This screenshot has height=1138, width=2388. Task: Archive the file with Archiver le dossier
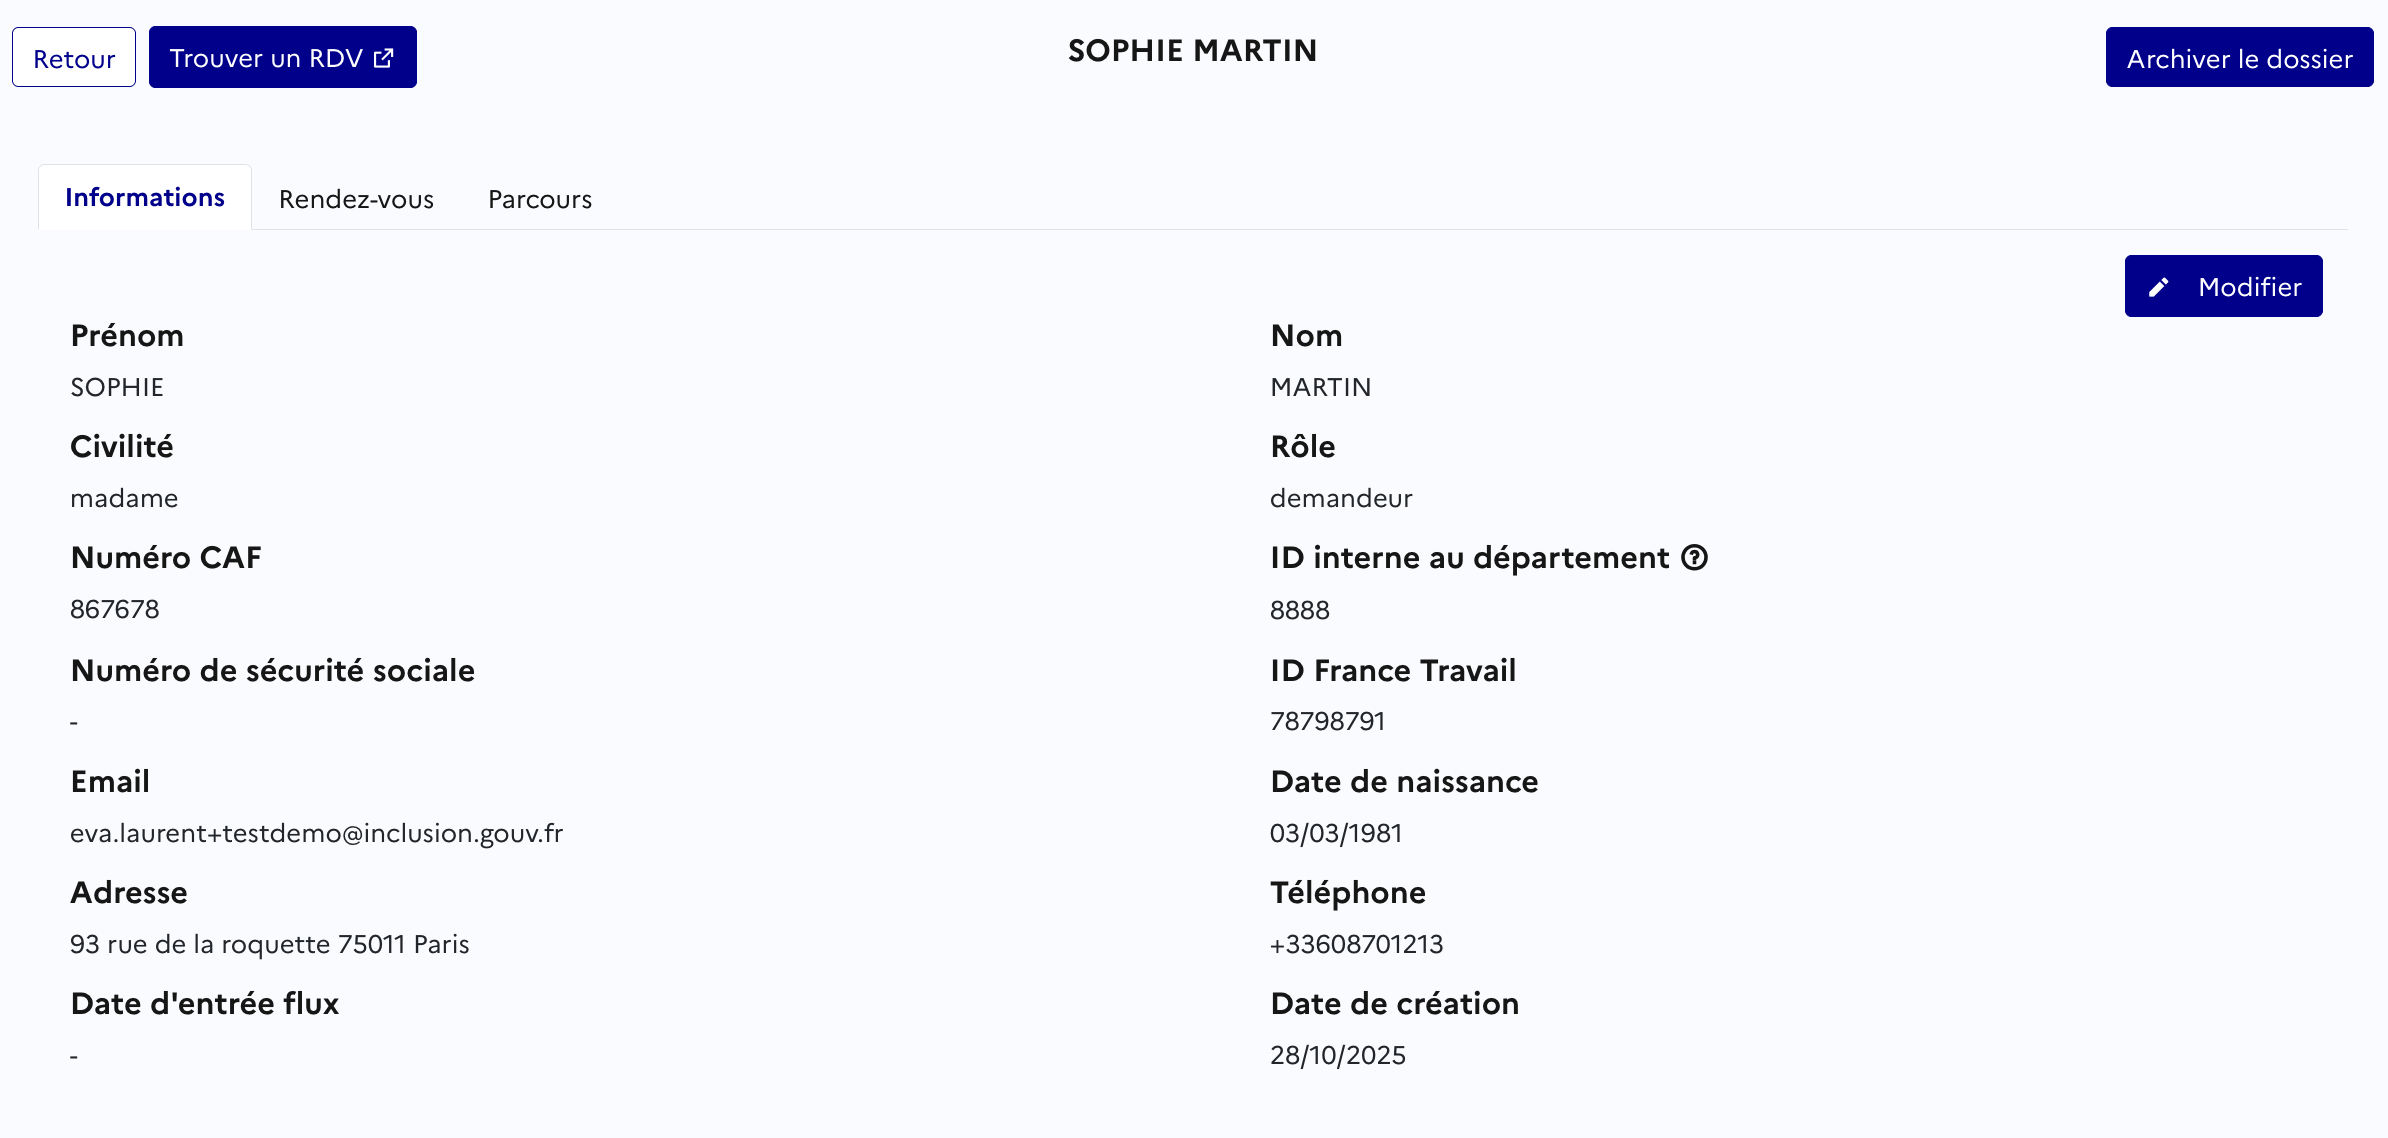(2239, 58)
